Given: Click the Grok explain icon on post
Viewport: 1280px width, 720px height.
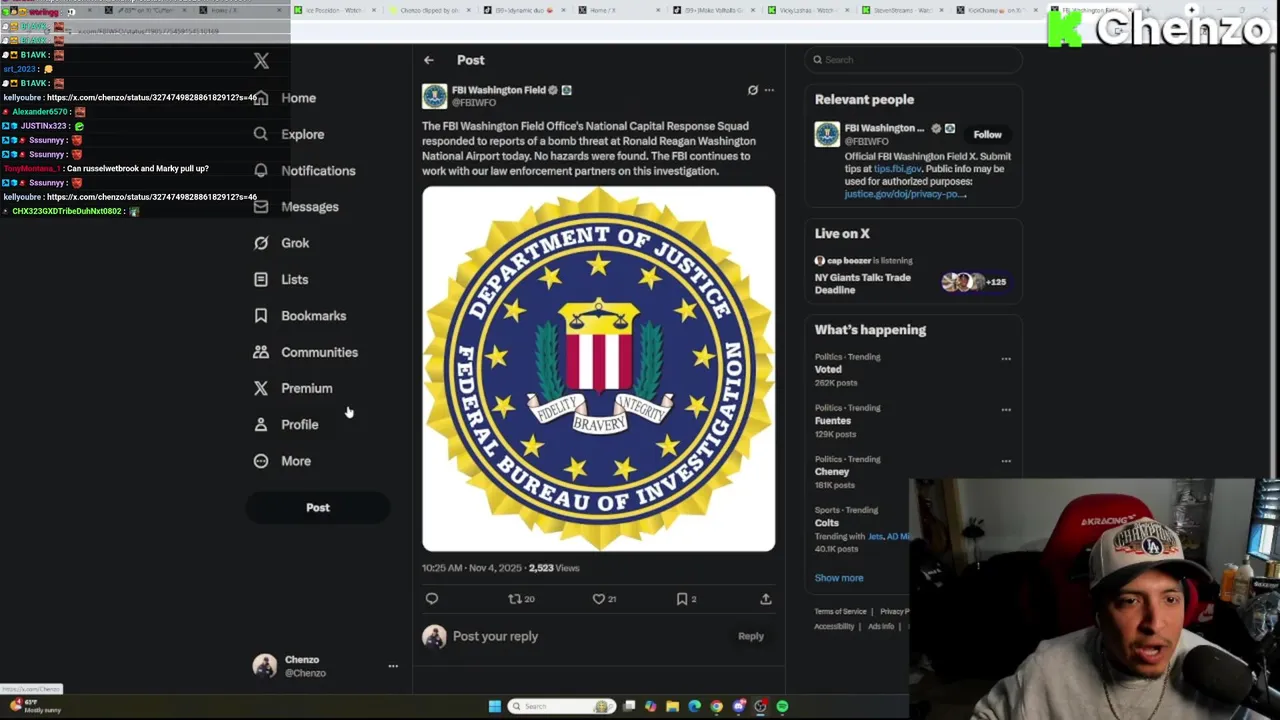Looking at the screenshot, I should pos(753,90).
